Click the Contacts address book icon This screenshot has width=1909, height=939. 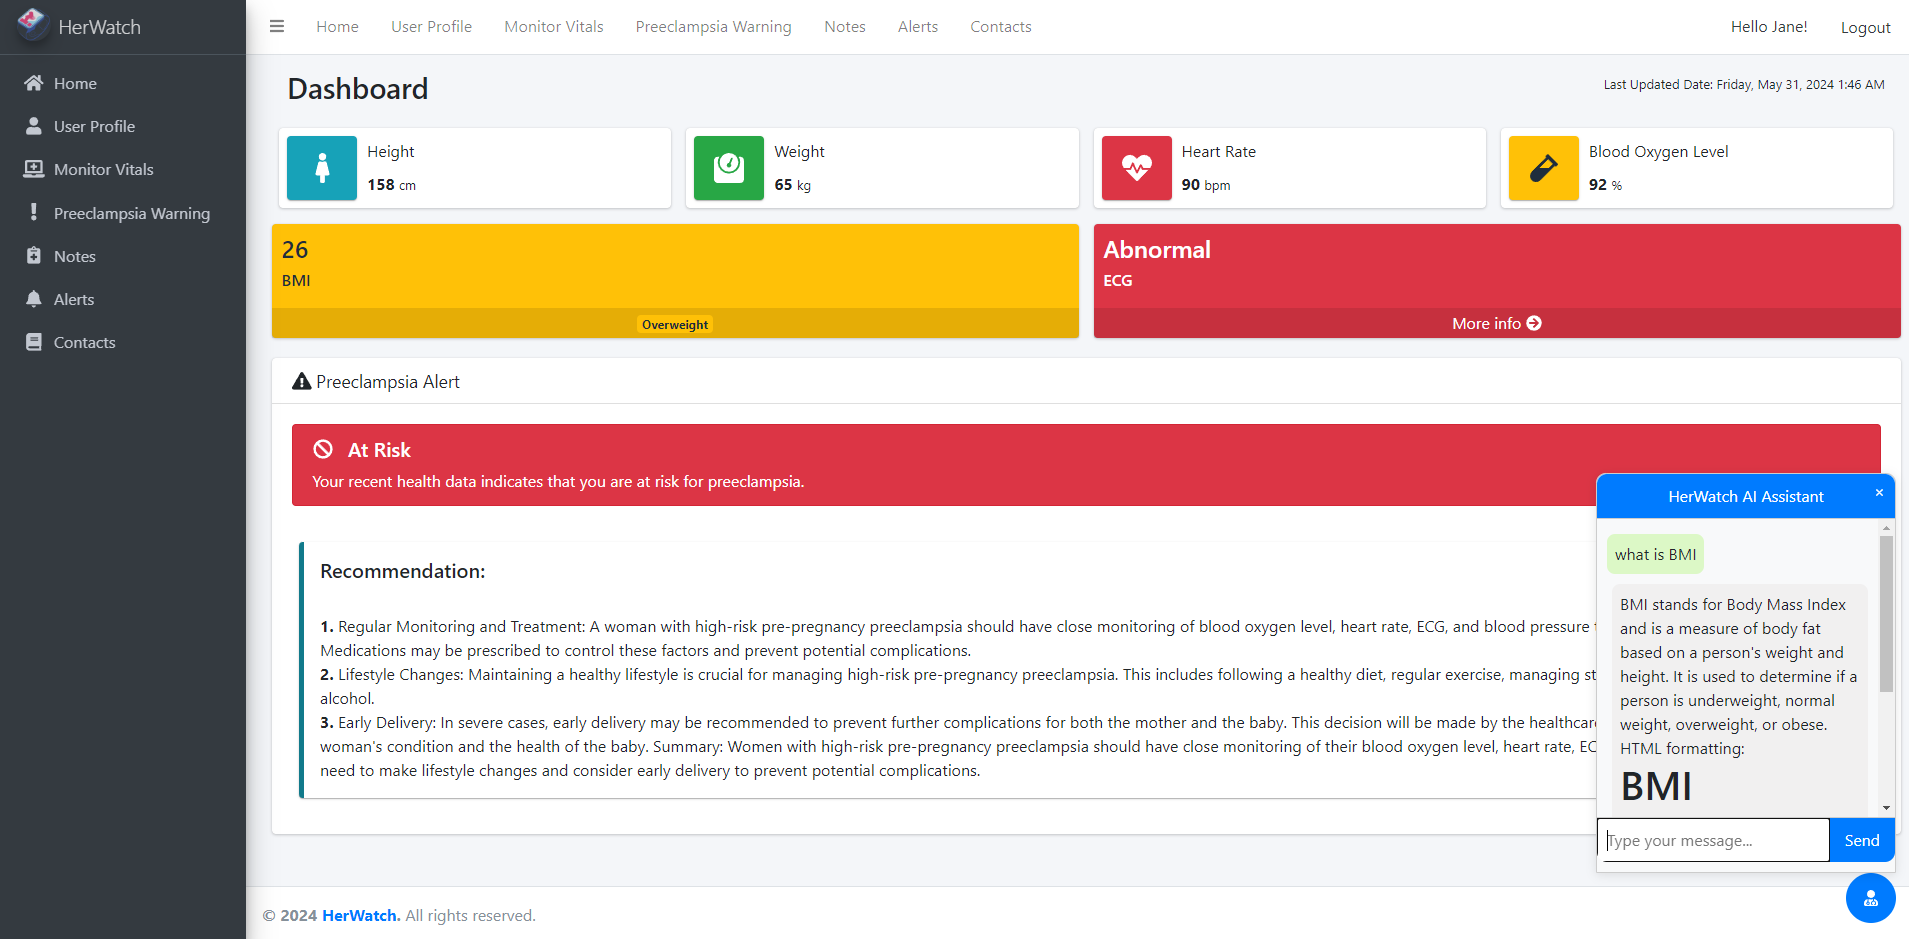34,342
